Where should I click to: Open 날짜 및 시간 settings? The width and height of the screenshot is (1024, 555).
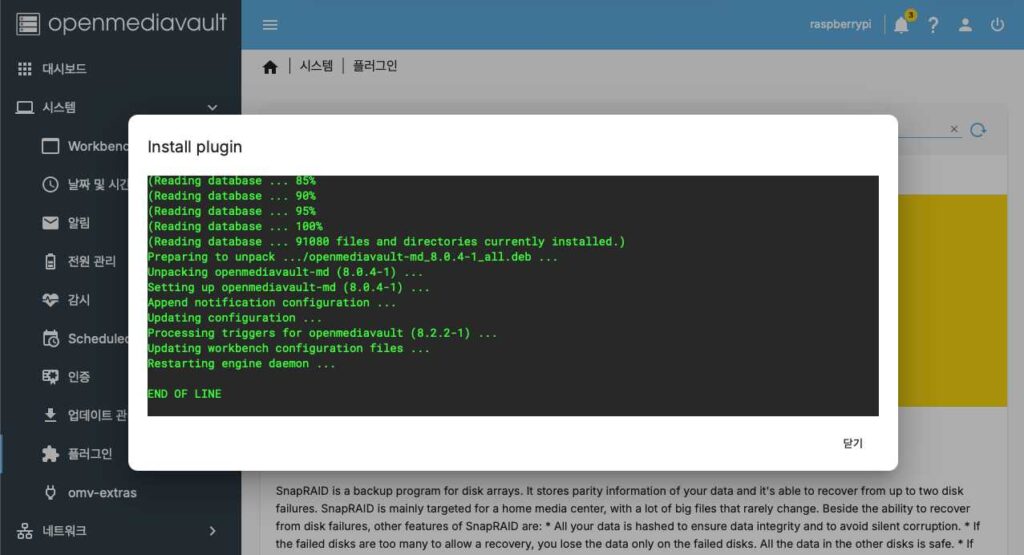(x=98, y=185)
